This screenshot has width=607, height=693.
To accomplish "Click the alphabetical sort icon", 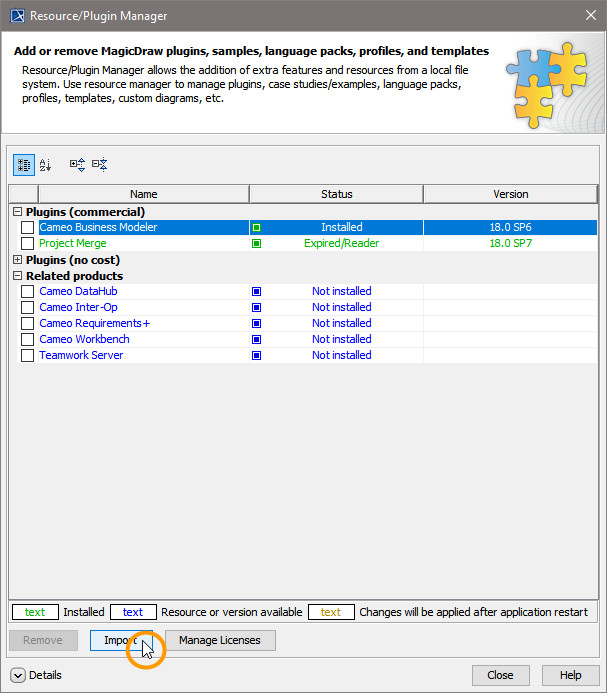I will (x=45, y=165).
